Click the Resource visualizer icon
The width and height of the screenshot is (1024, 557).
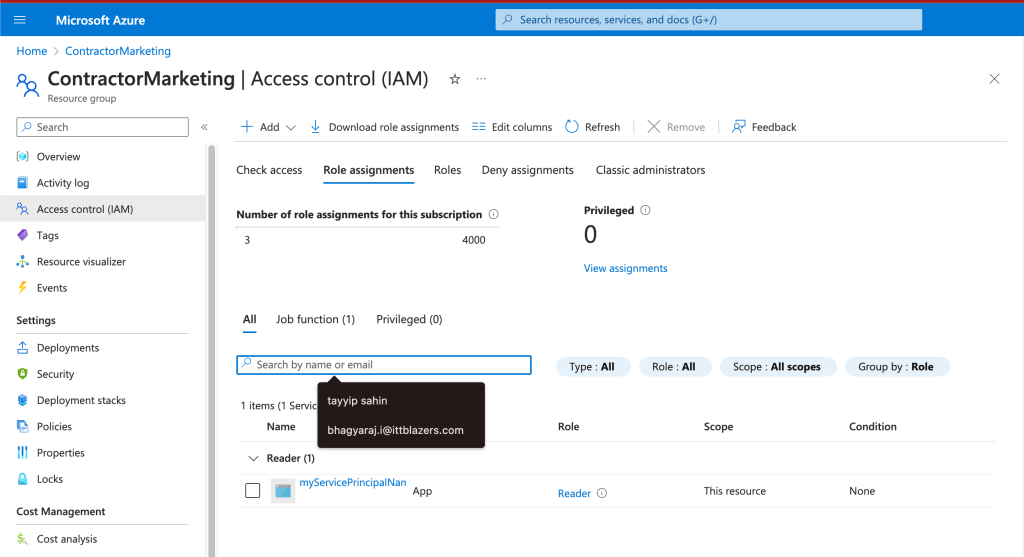pos(23,261)
